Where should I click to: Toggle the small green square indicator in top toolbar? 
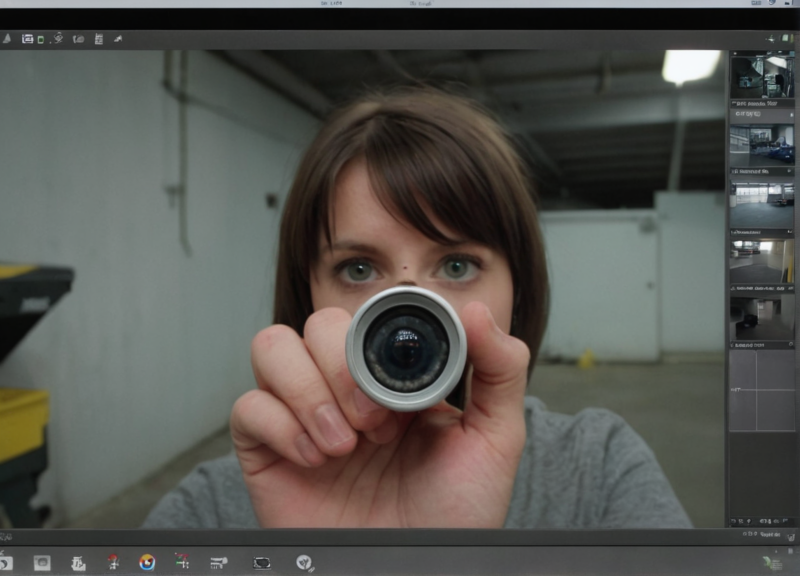[41, 40]
